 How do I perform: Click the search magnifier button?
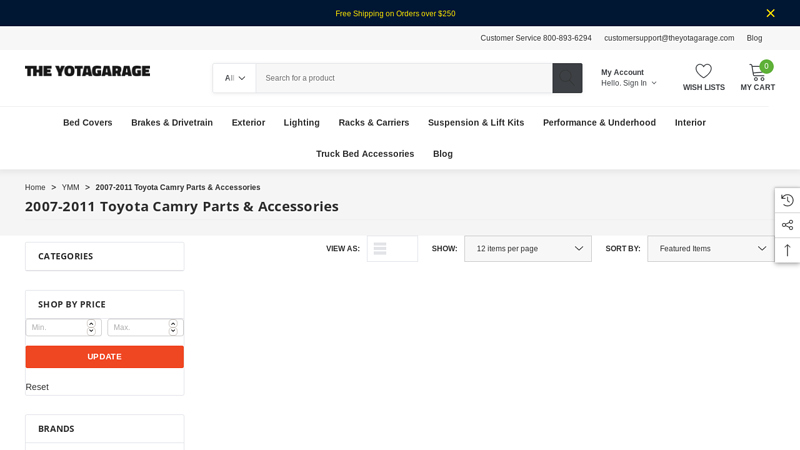pos(567,78)
